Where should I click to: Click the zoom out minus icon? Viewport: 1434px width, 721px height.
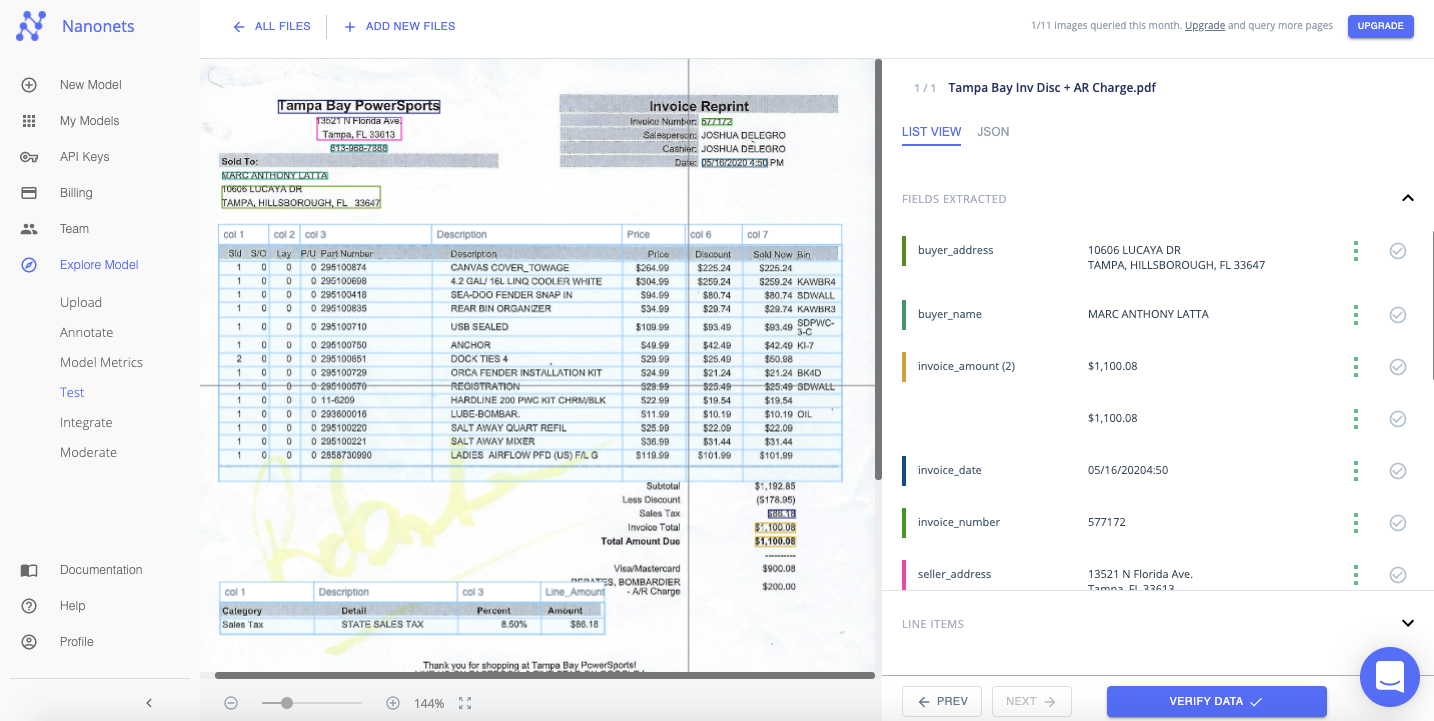[x=231, y=703]
